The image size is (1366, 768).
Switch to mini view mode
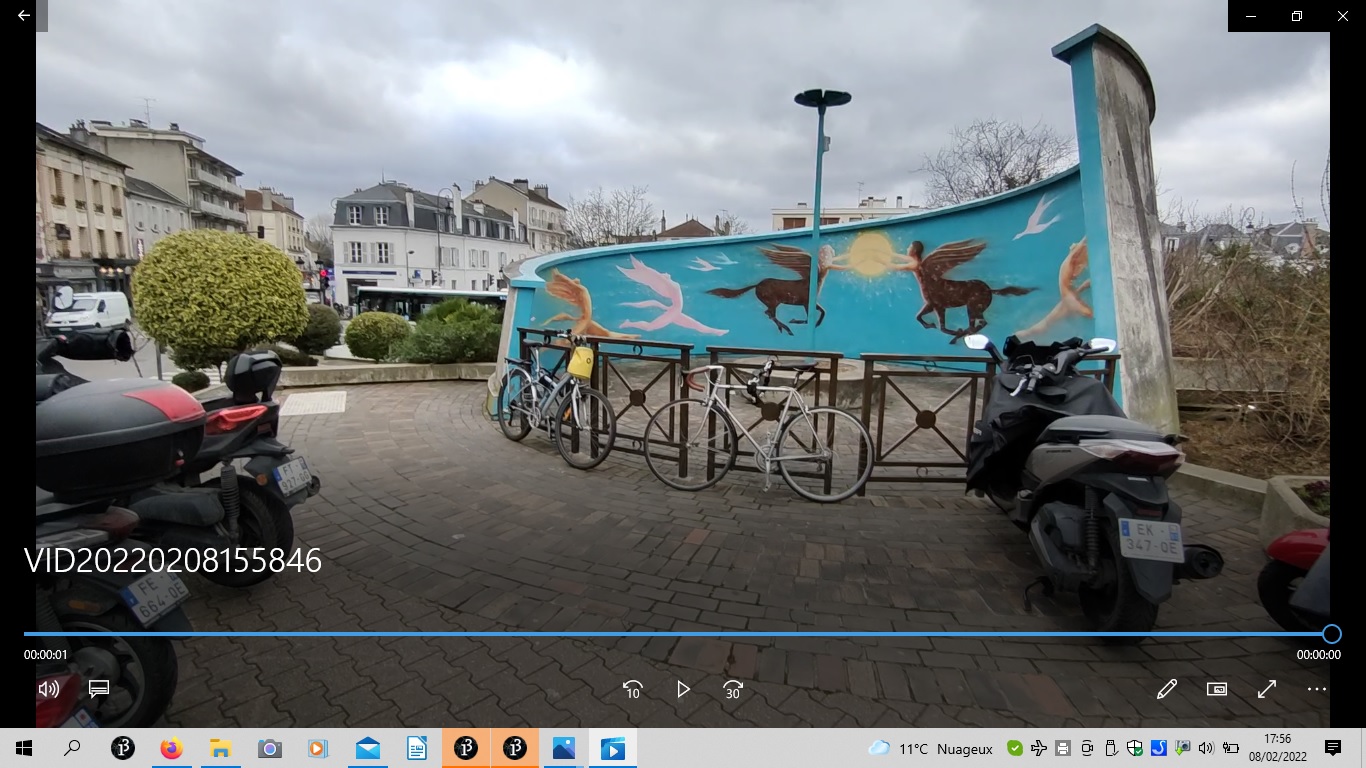(1216, 689)
